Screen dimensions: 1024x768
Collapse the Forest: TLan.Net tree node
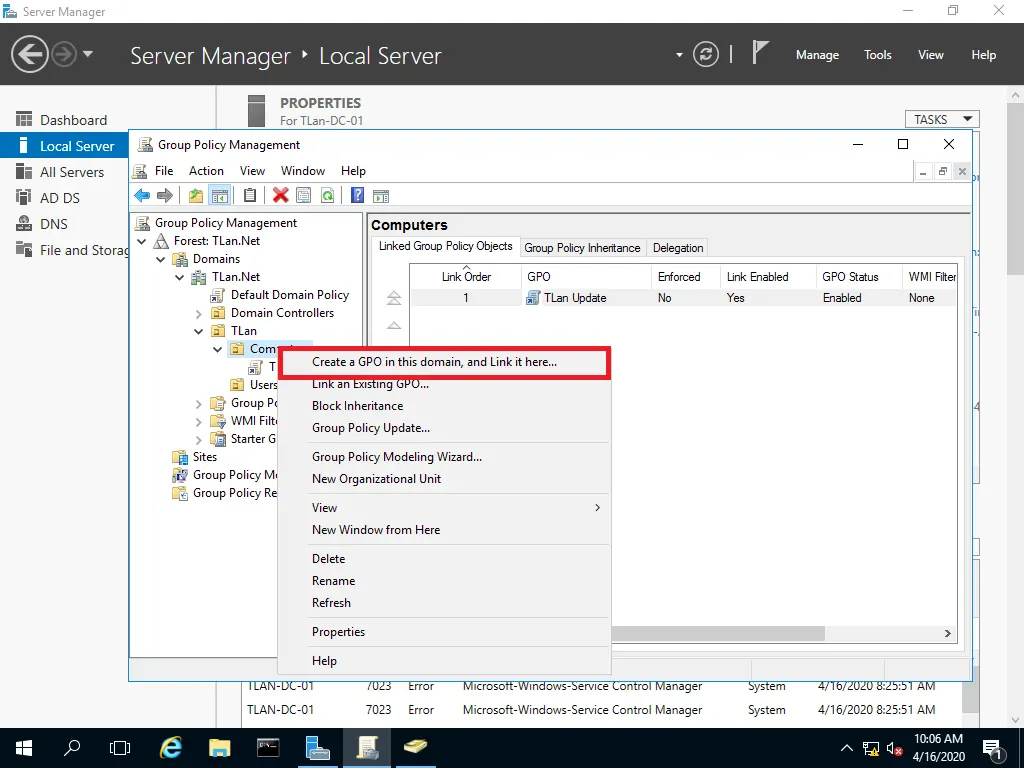[x=142, y=241]
